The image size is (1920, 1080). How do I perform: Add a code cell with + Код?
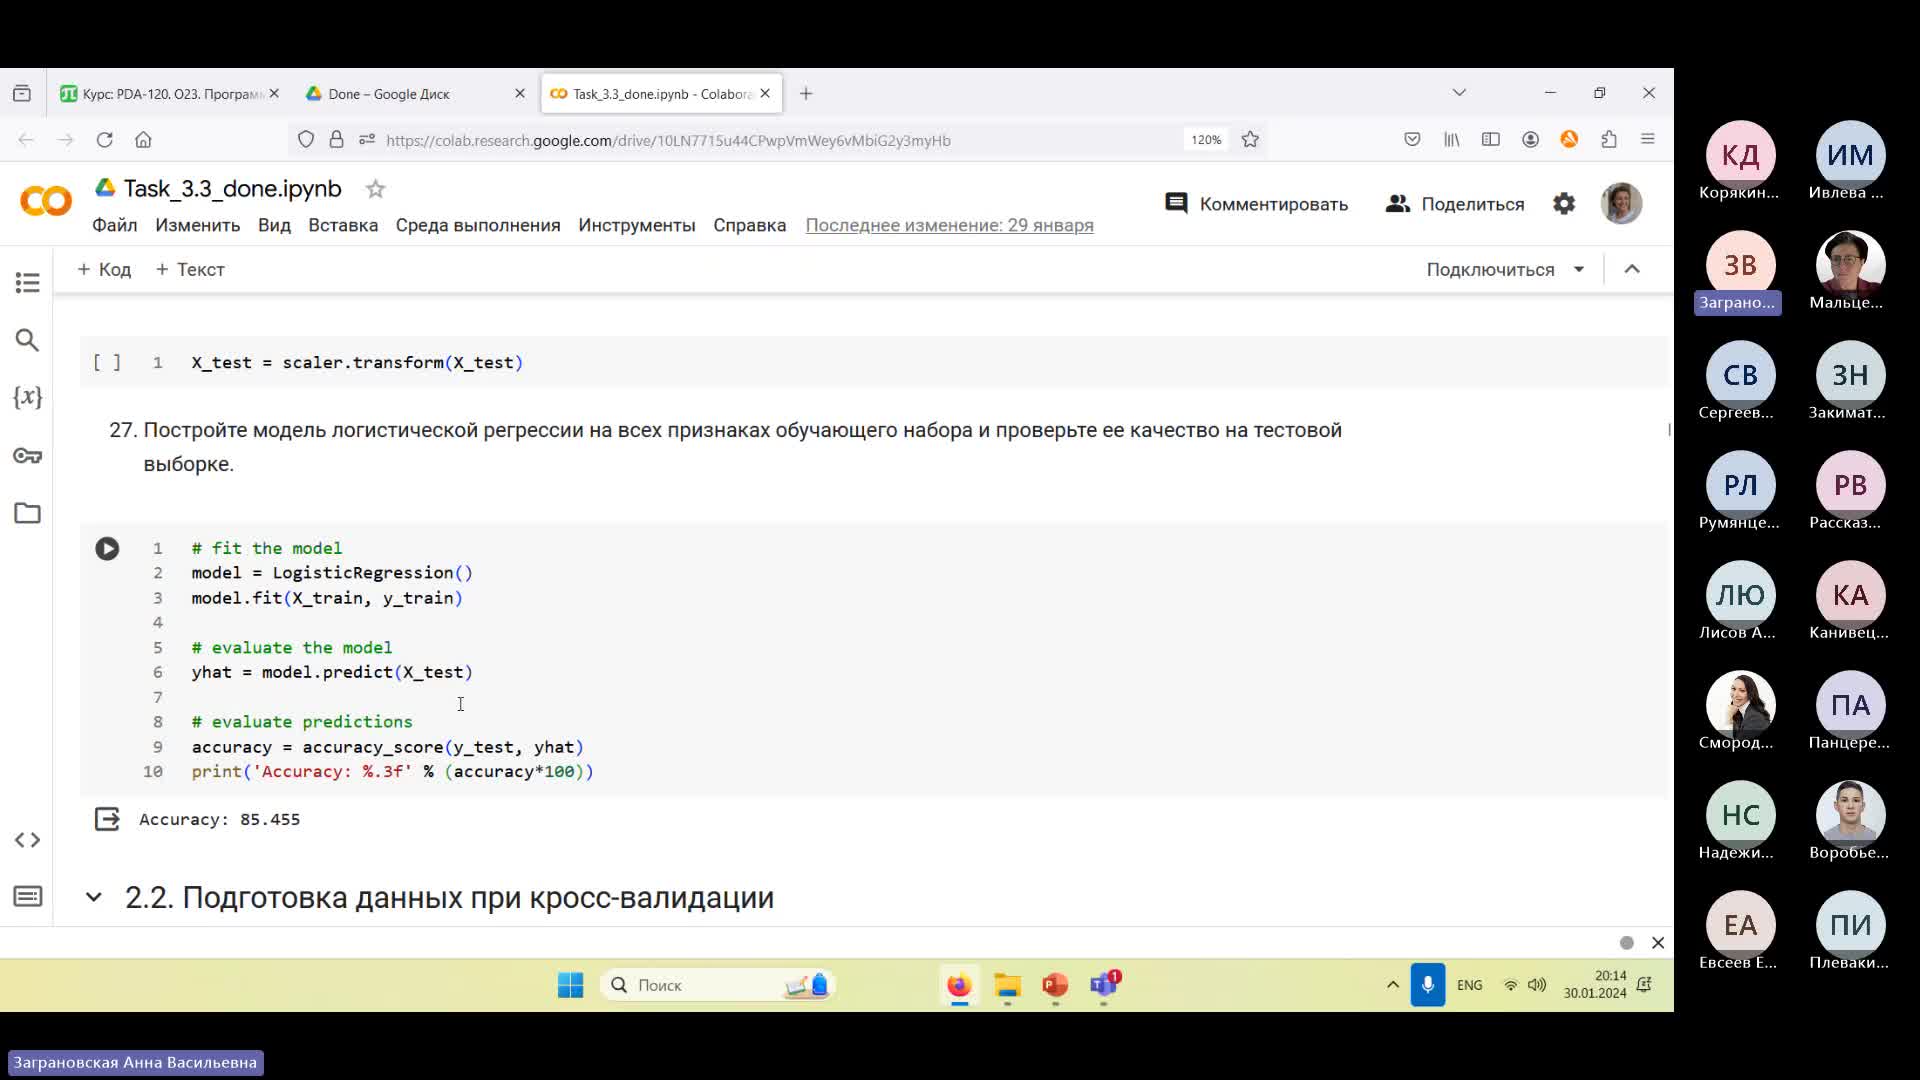click(104, 270)
